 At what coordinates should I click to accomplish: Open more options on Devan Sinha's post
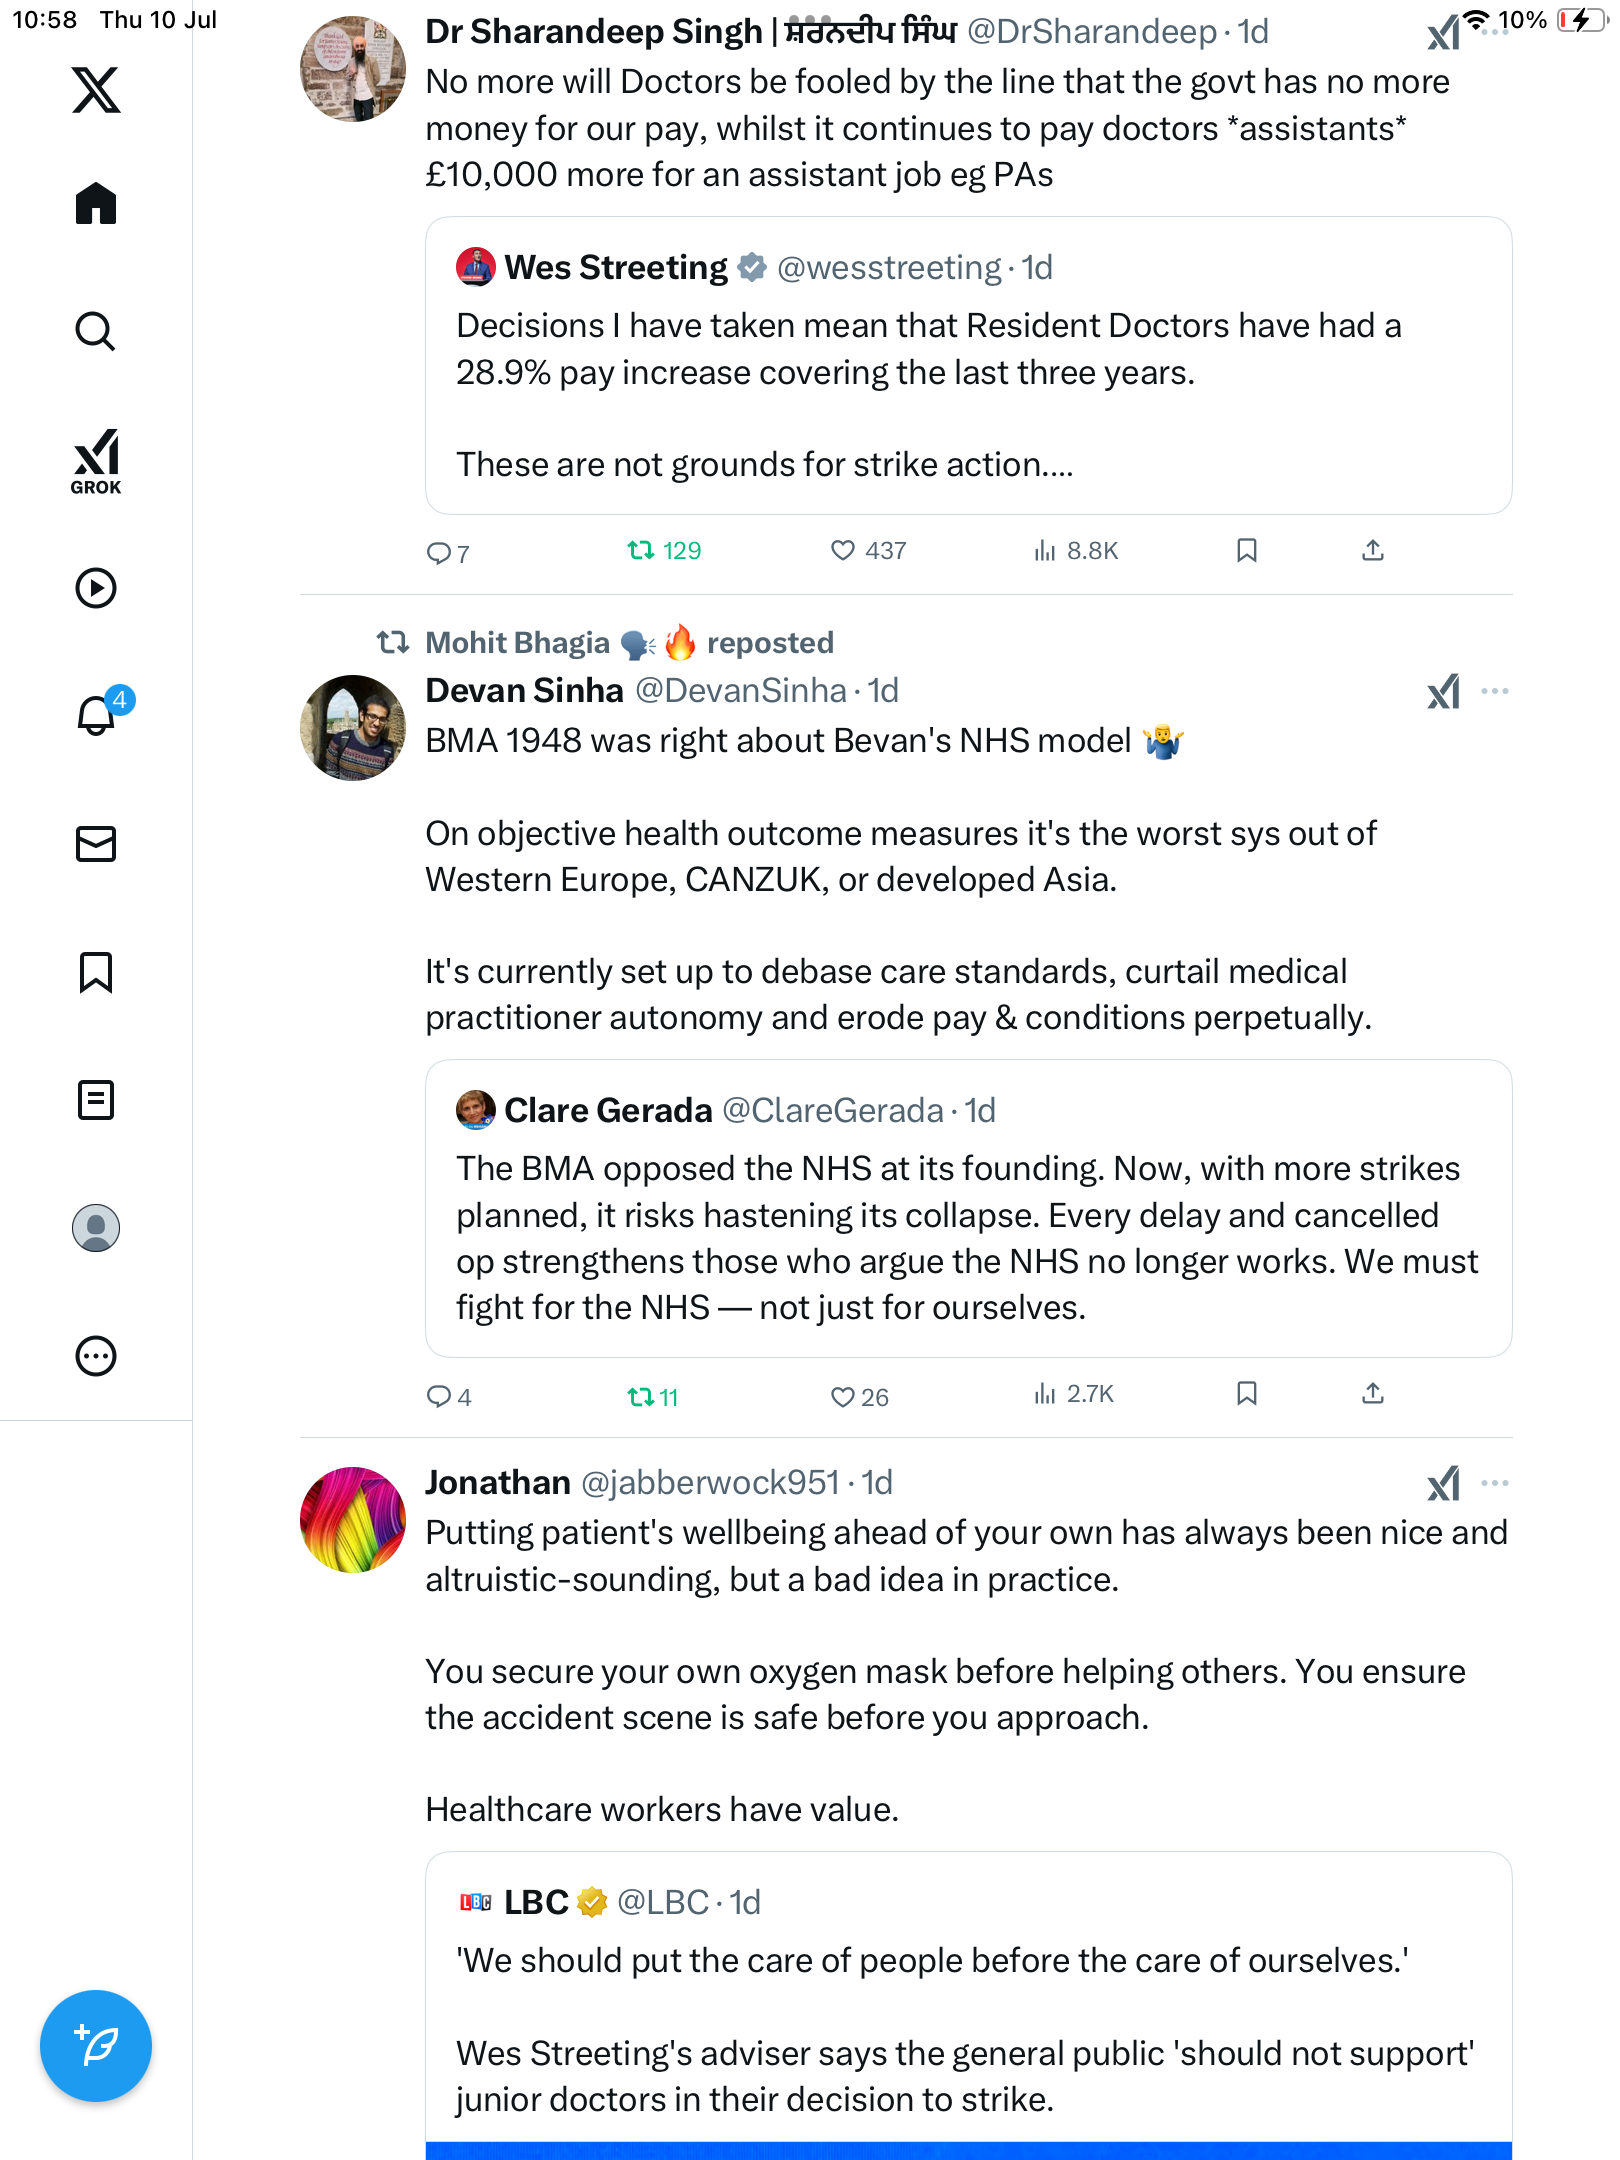[x=1495, y=691]
